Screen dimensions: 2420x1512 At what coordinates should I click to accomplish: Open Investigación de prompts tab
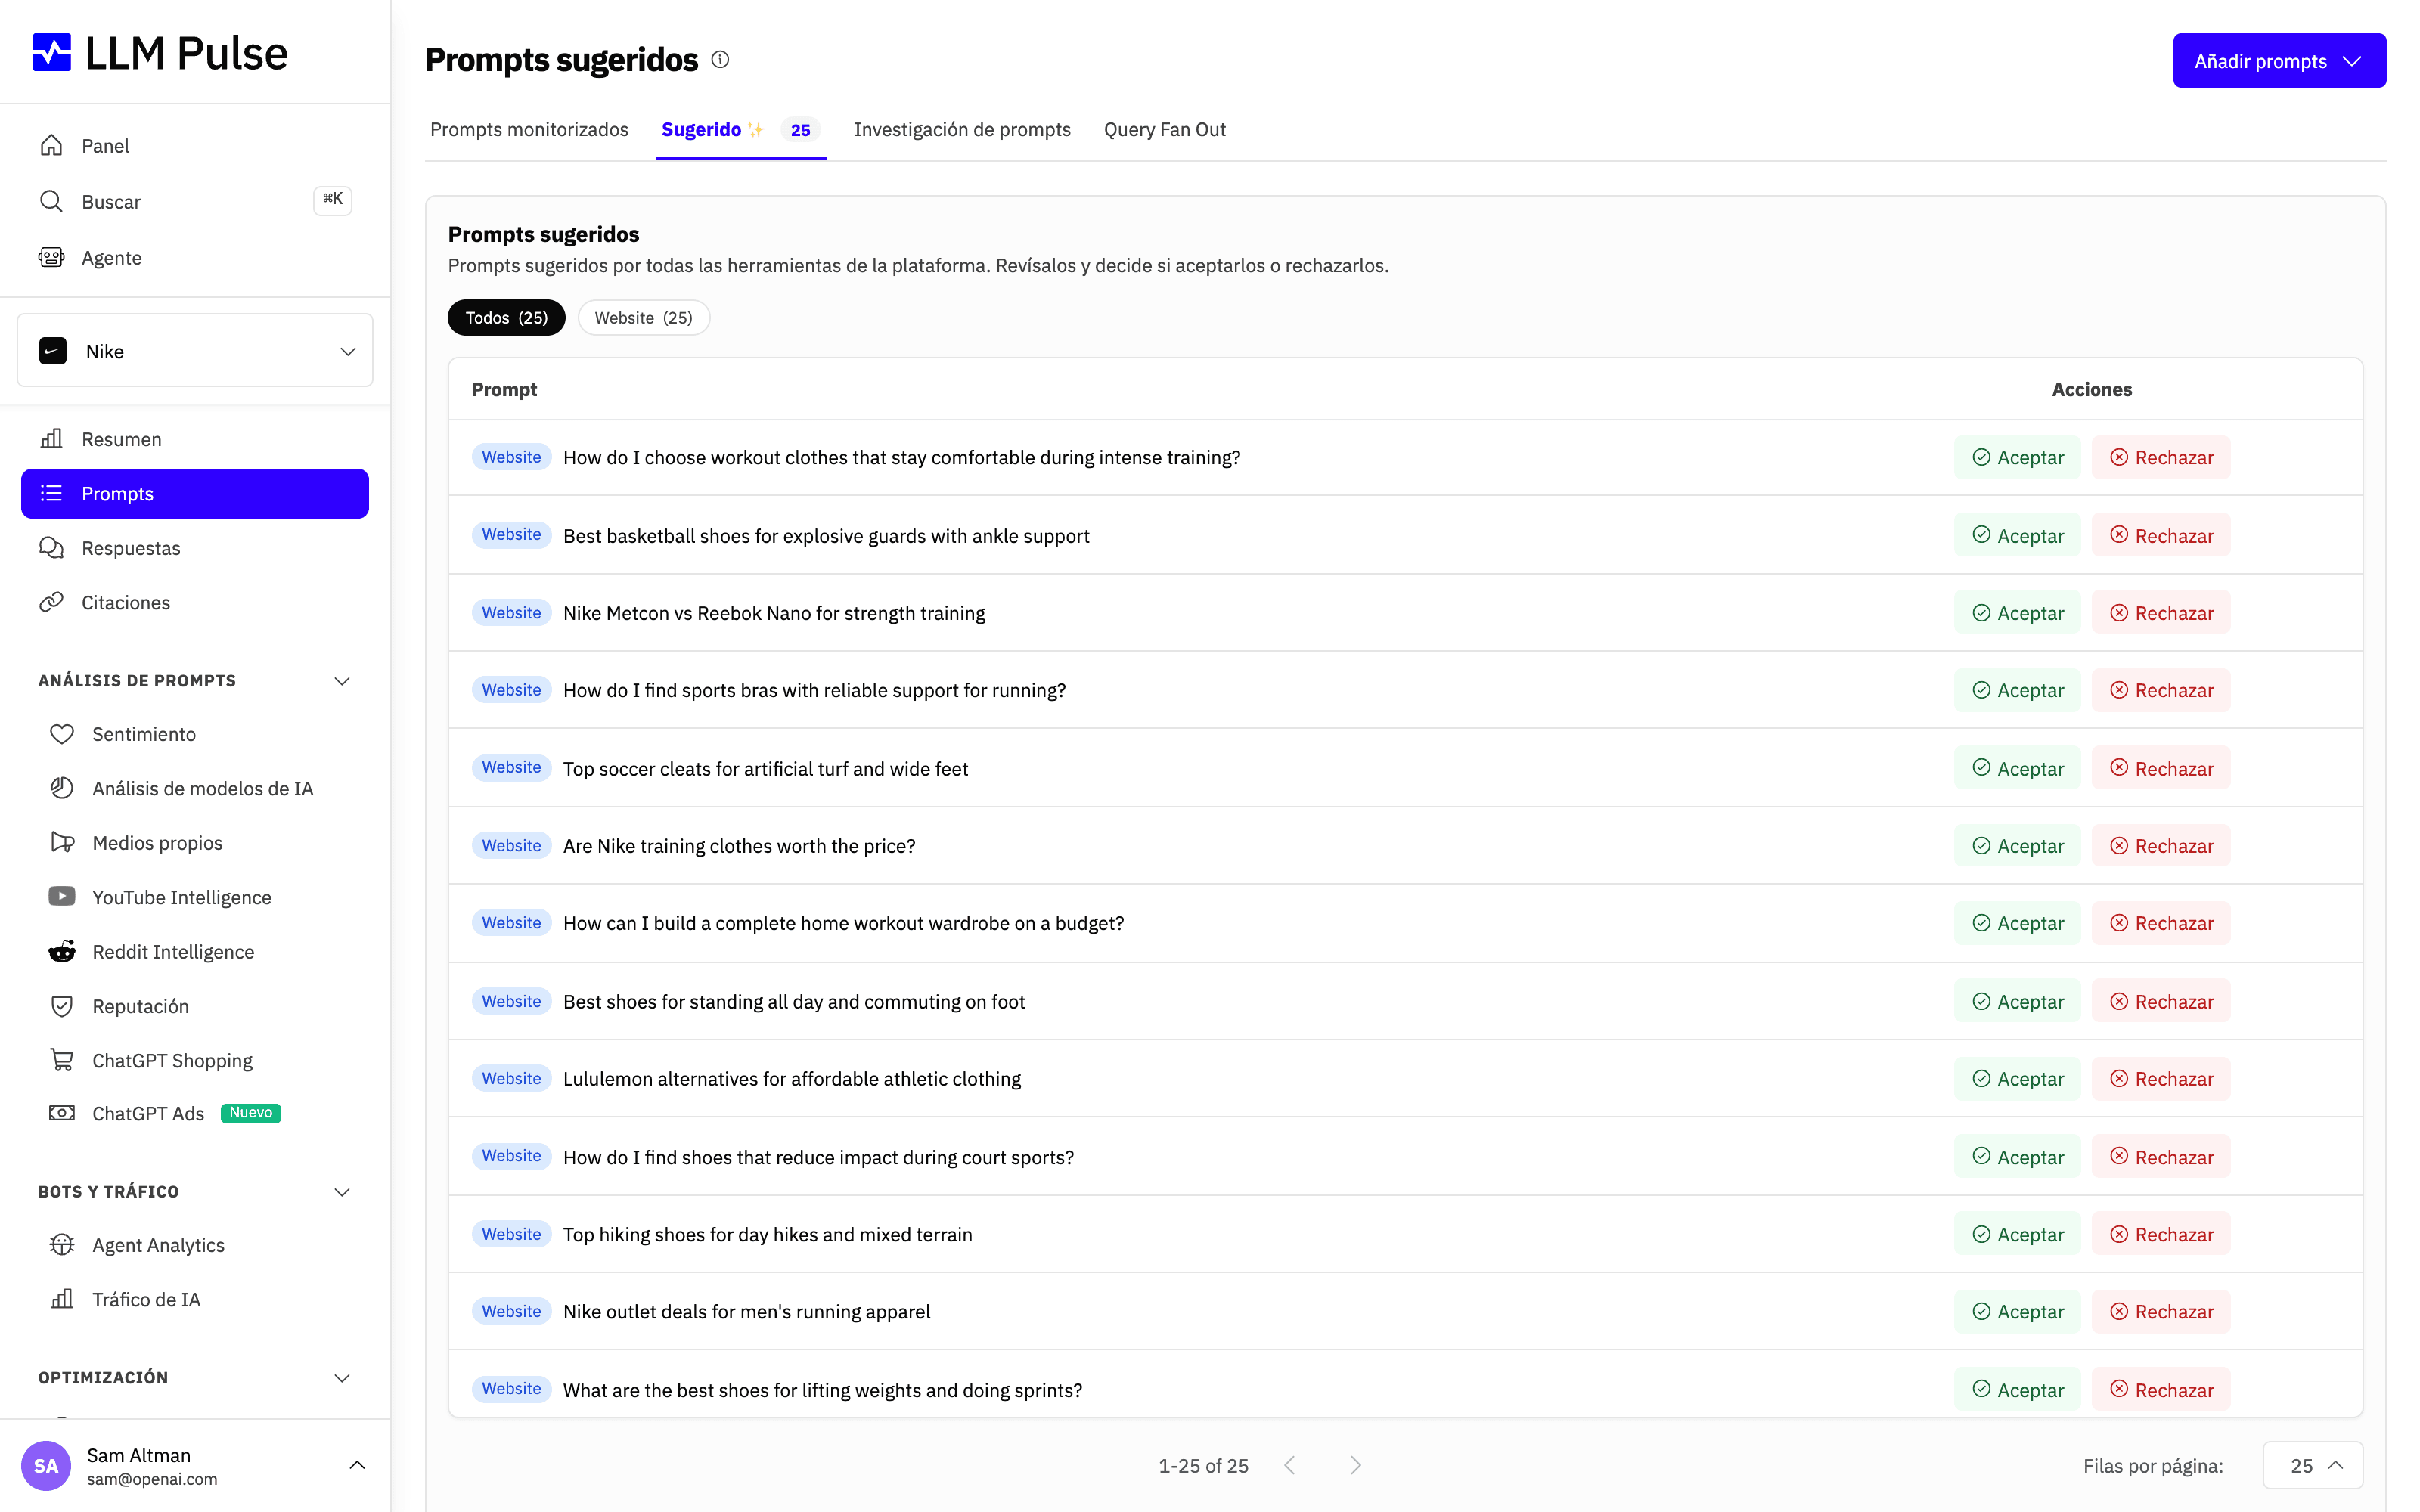[x=962, y=130]
